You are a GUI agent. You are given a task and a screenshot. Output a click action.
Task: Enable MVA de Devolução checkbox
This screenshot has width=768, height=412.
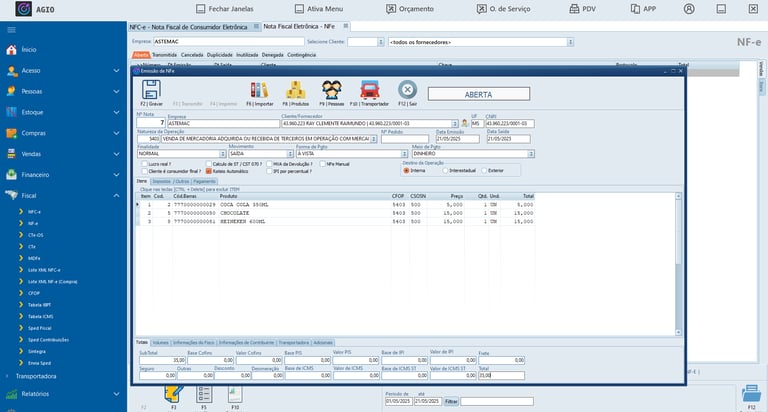point(269,164)
